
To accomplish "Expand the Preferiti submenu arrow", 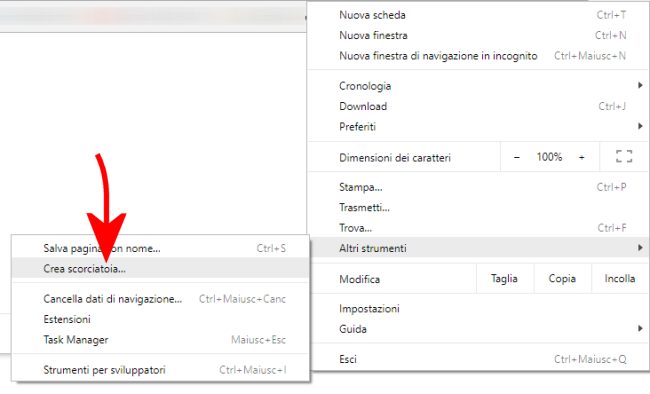I will point(640,126).
